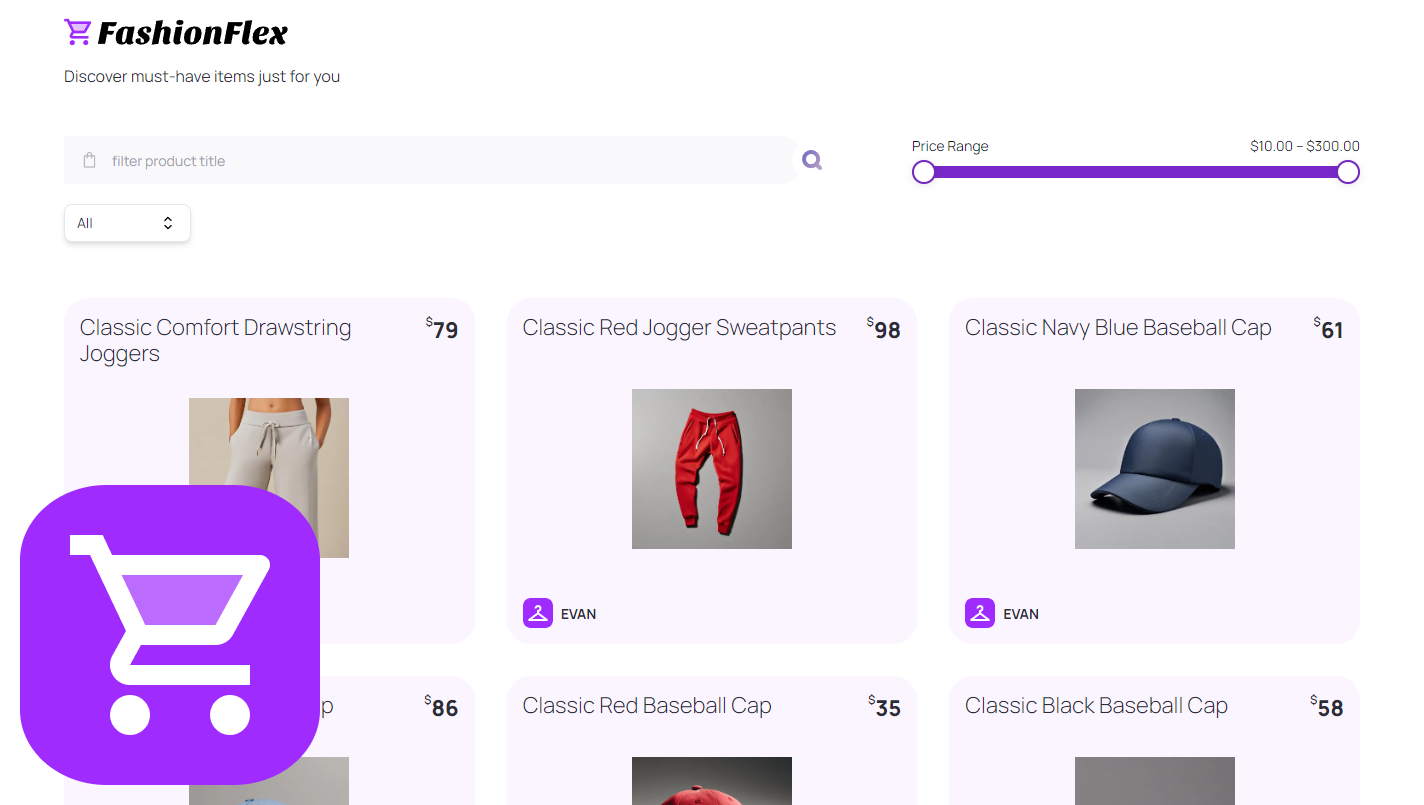Image resolution: width=1424 pixels, height=805 pixels.
Task: Click hanger icon on Navy Blue Baseball Cap card
Action: [x=980, y=613]
